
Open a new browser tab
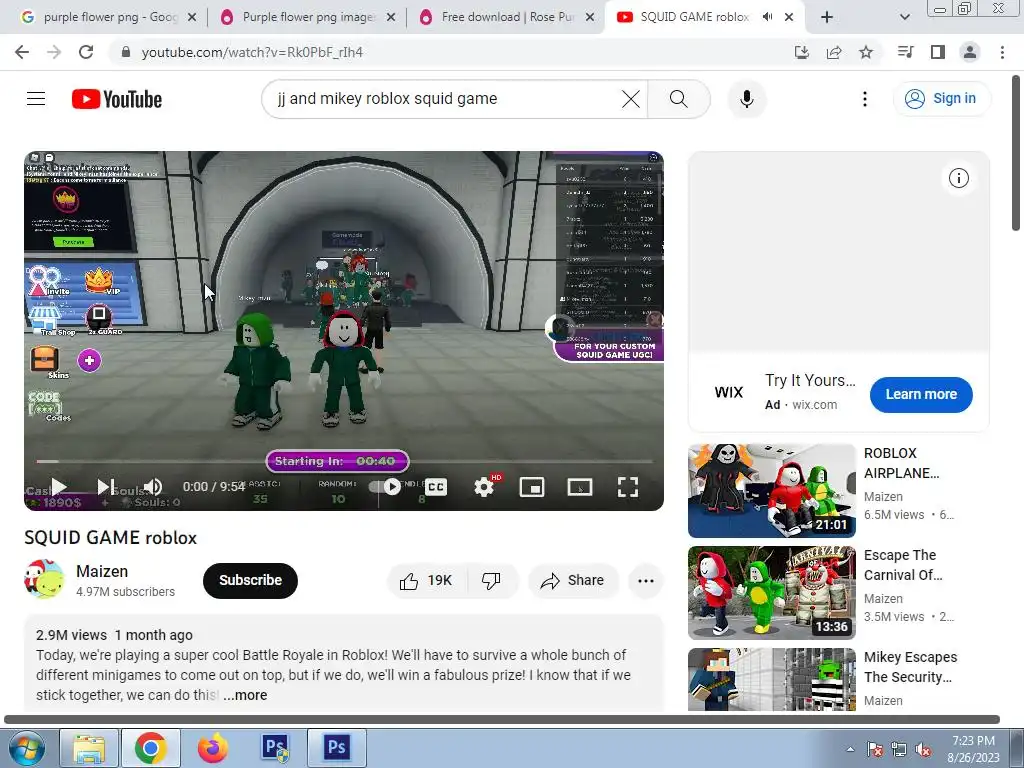827,18
